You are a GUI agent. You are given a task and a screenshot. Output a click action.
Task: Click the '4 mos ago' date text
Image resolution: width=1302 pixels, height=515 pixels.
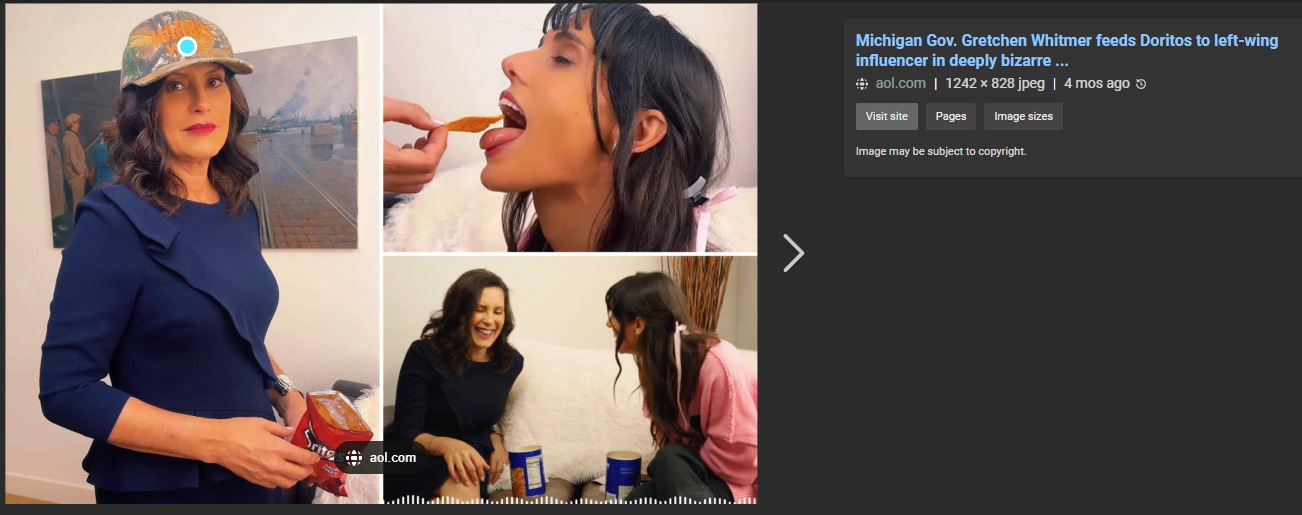coord(1096,84)
